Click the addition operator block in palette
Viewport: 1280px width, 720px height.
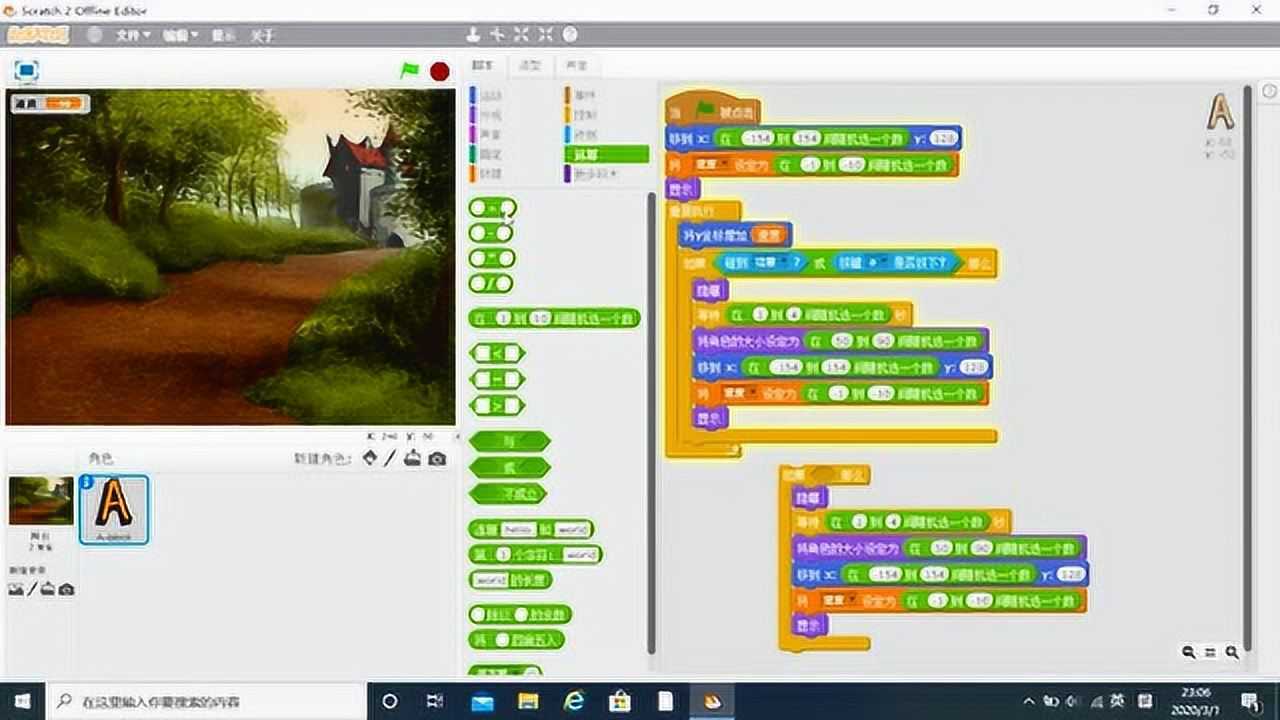click(492, 208)
